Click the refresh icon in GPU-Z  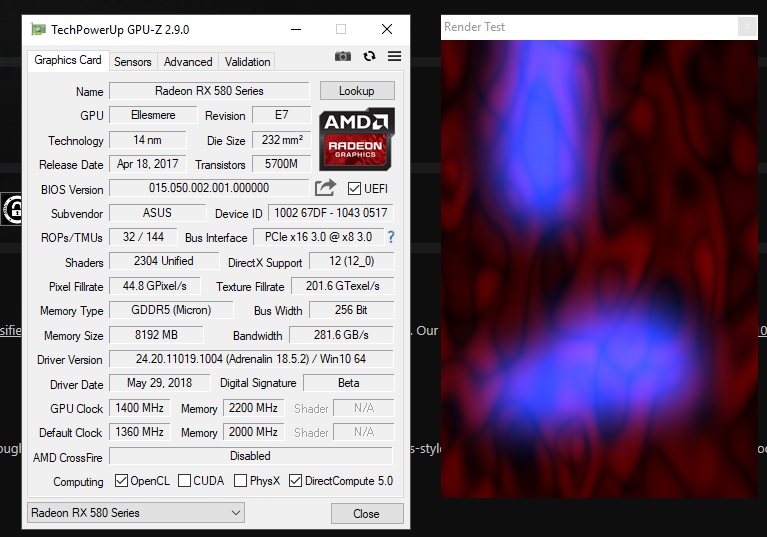tap(369, 56)
